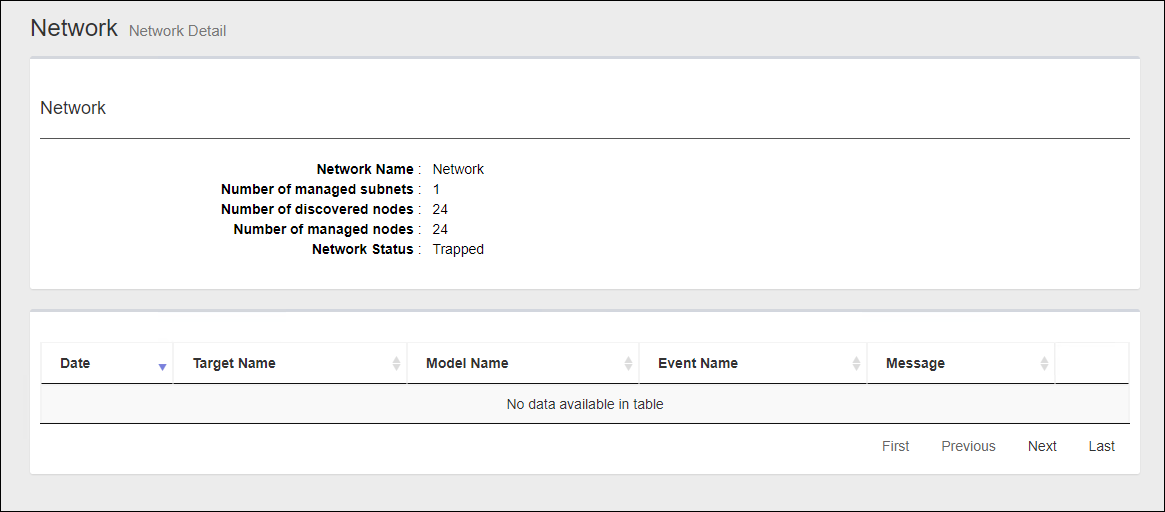
Task: Advance to the Next page
Action: pyautogui.click(x=1042, y=446)
